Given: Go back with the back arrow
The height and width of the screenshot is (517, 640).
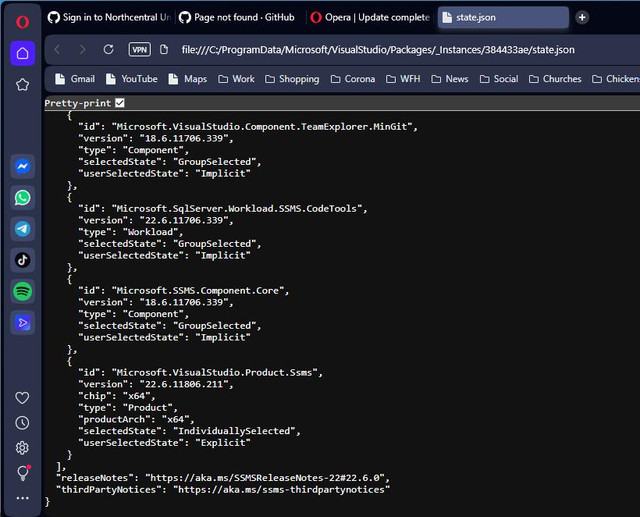Looking at the screenshot, I should (58, 49).
